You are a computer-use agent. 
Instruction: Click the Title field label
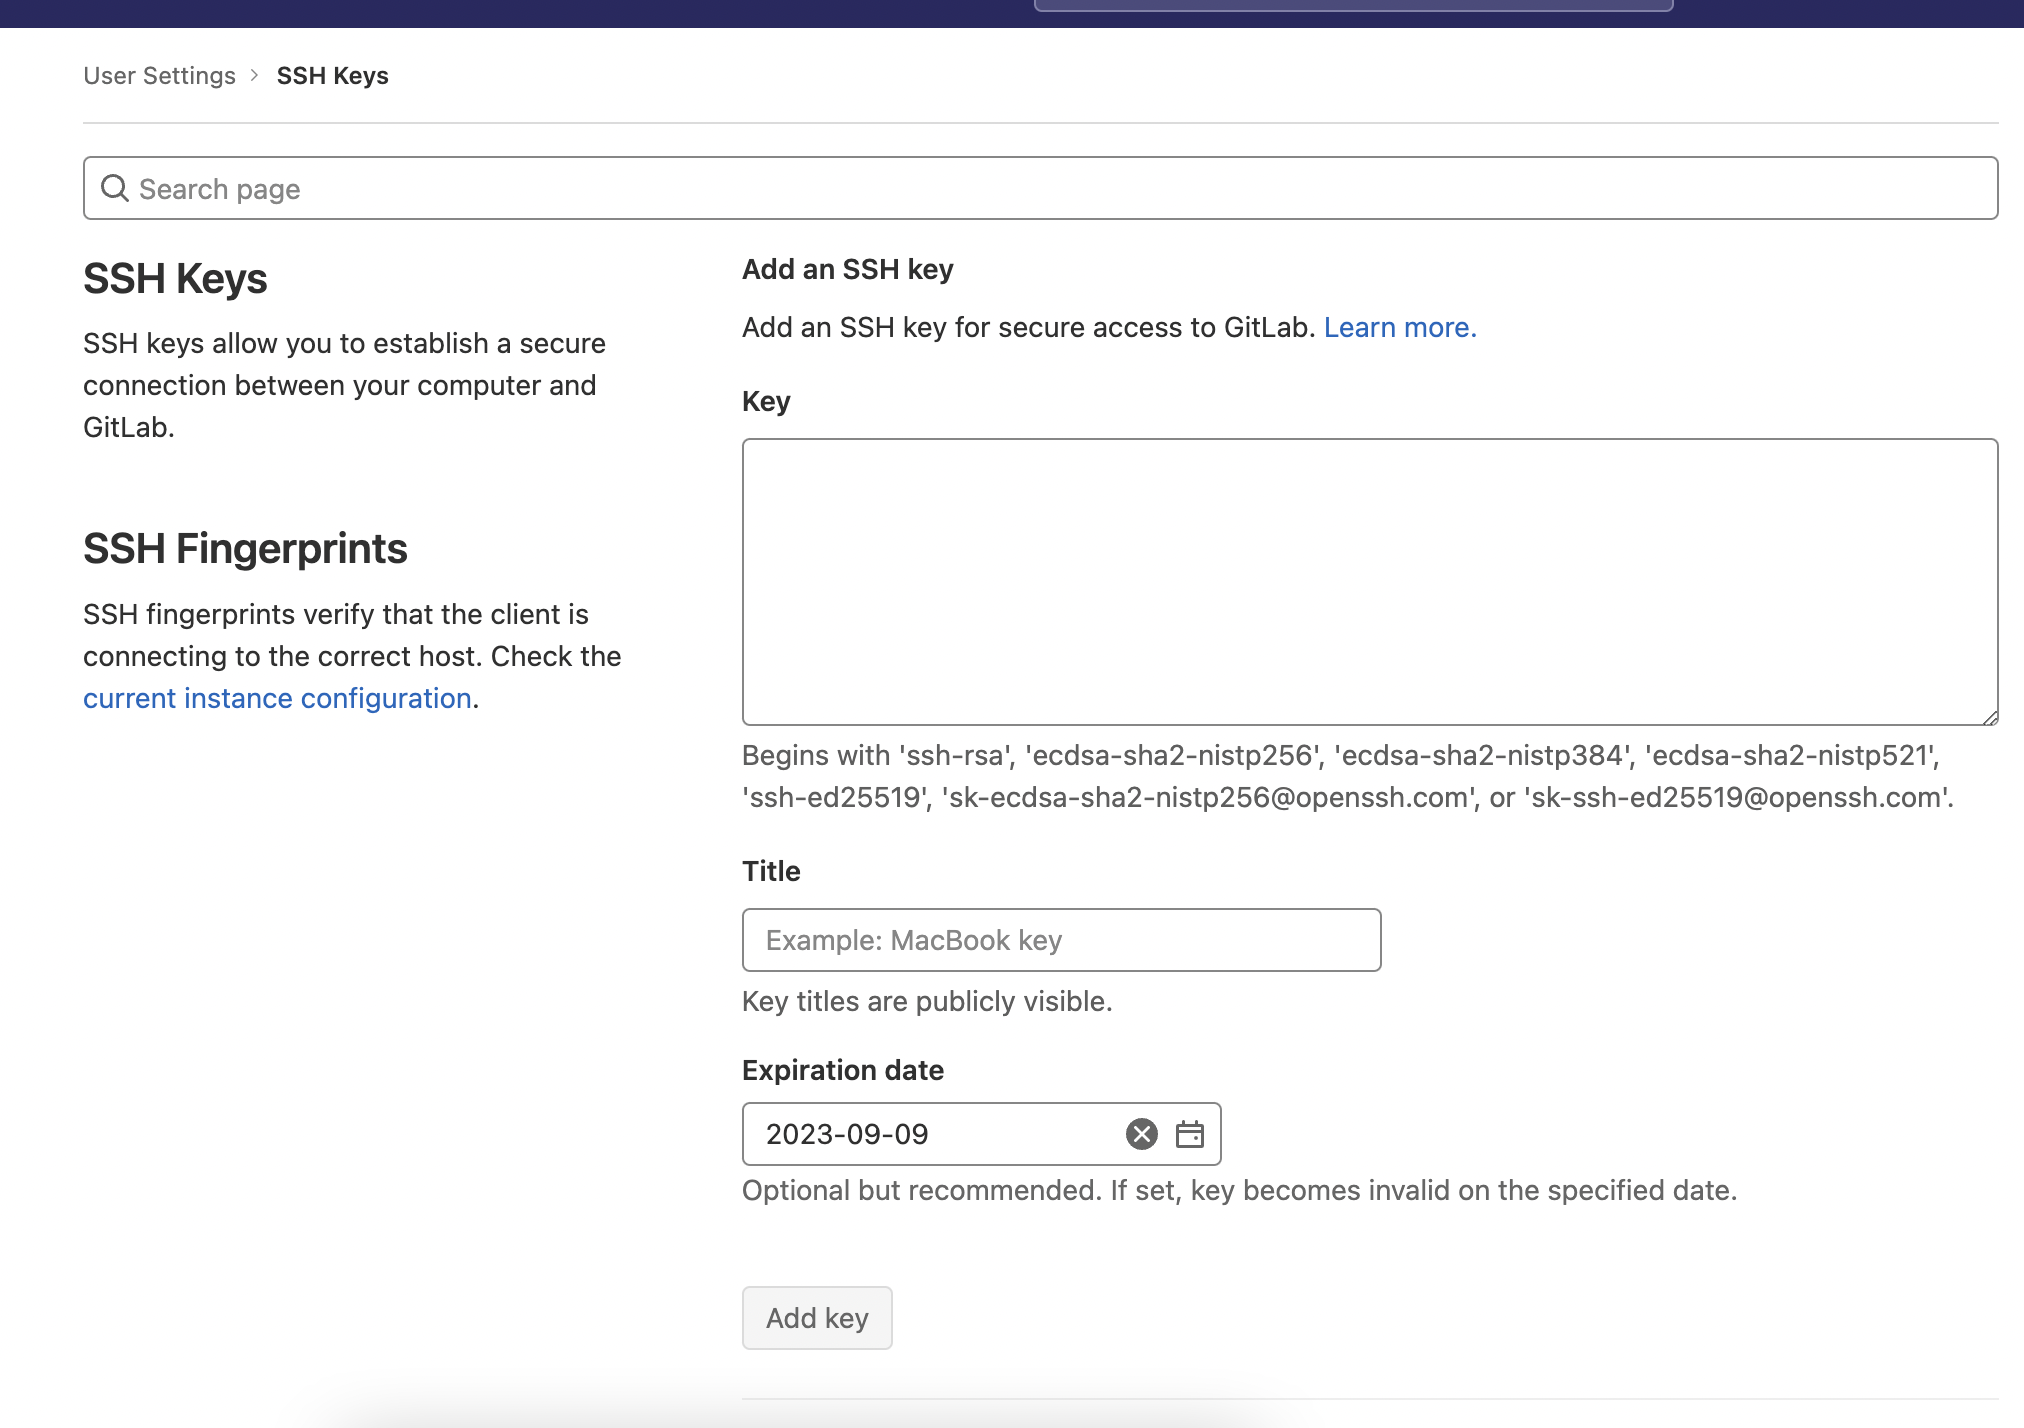771,871
